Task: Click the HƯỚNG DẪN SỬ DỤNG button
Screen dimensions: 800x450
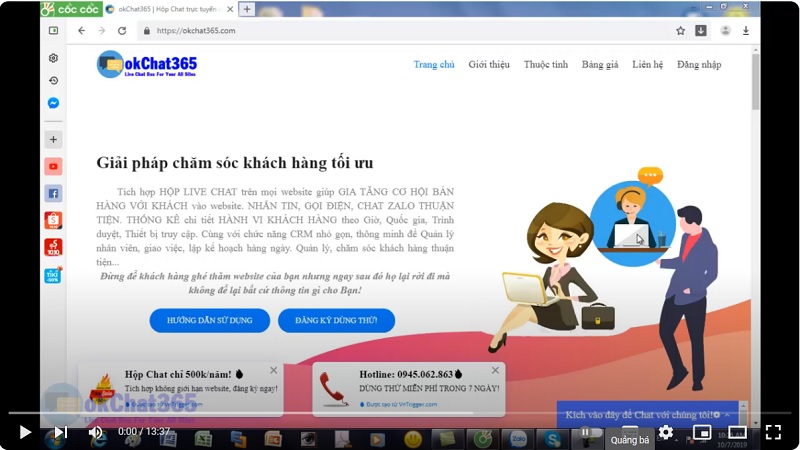Action: pyautogui.click(x=209, y=320)
